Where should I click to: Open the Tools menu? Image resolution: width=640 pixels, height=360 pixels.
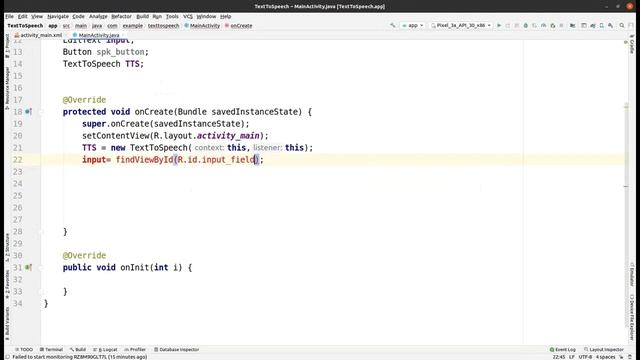172,16
